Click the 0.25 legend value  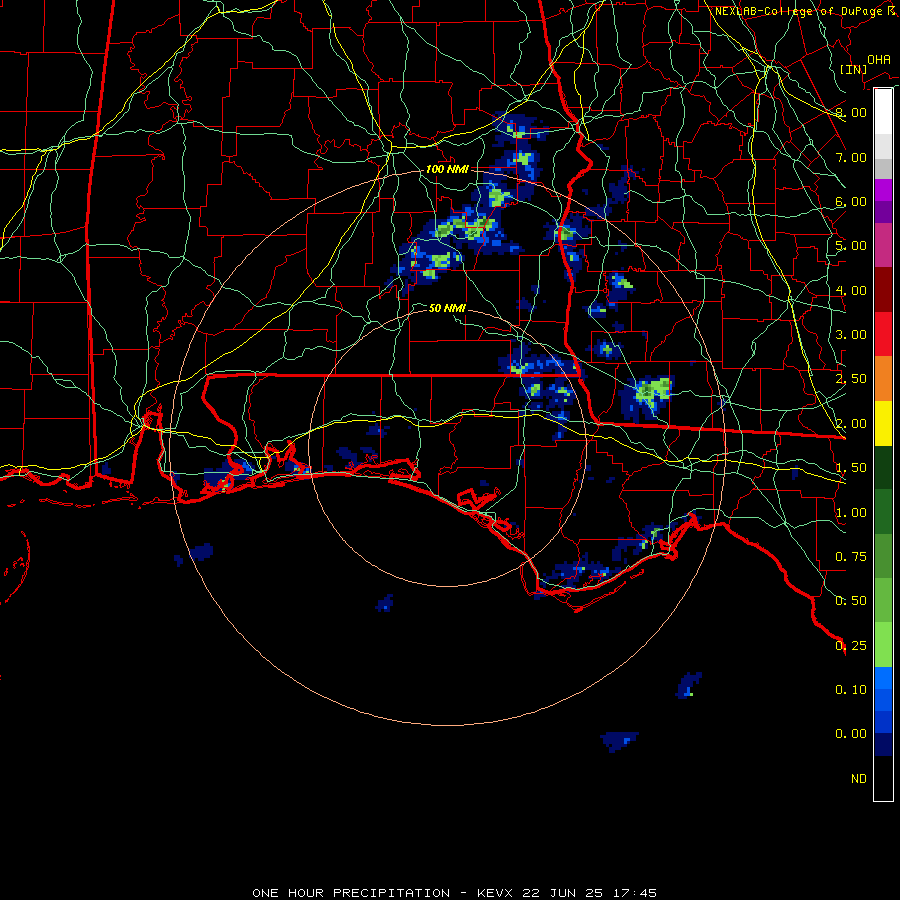tap(851, 646)
